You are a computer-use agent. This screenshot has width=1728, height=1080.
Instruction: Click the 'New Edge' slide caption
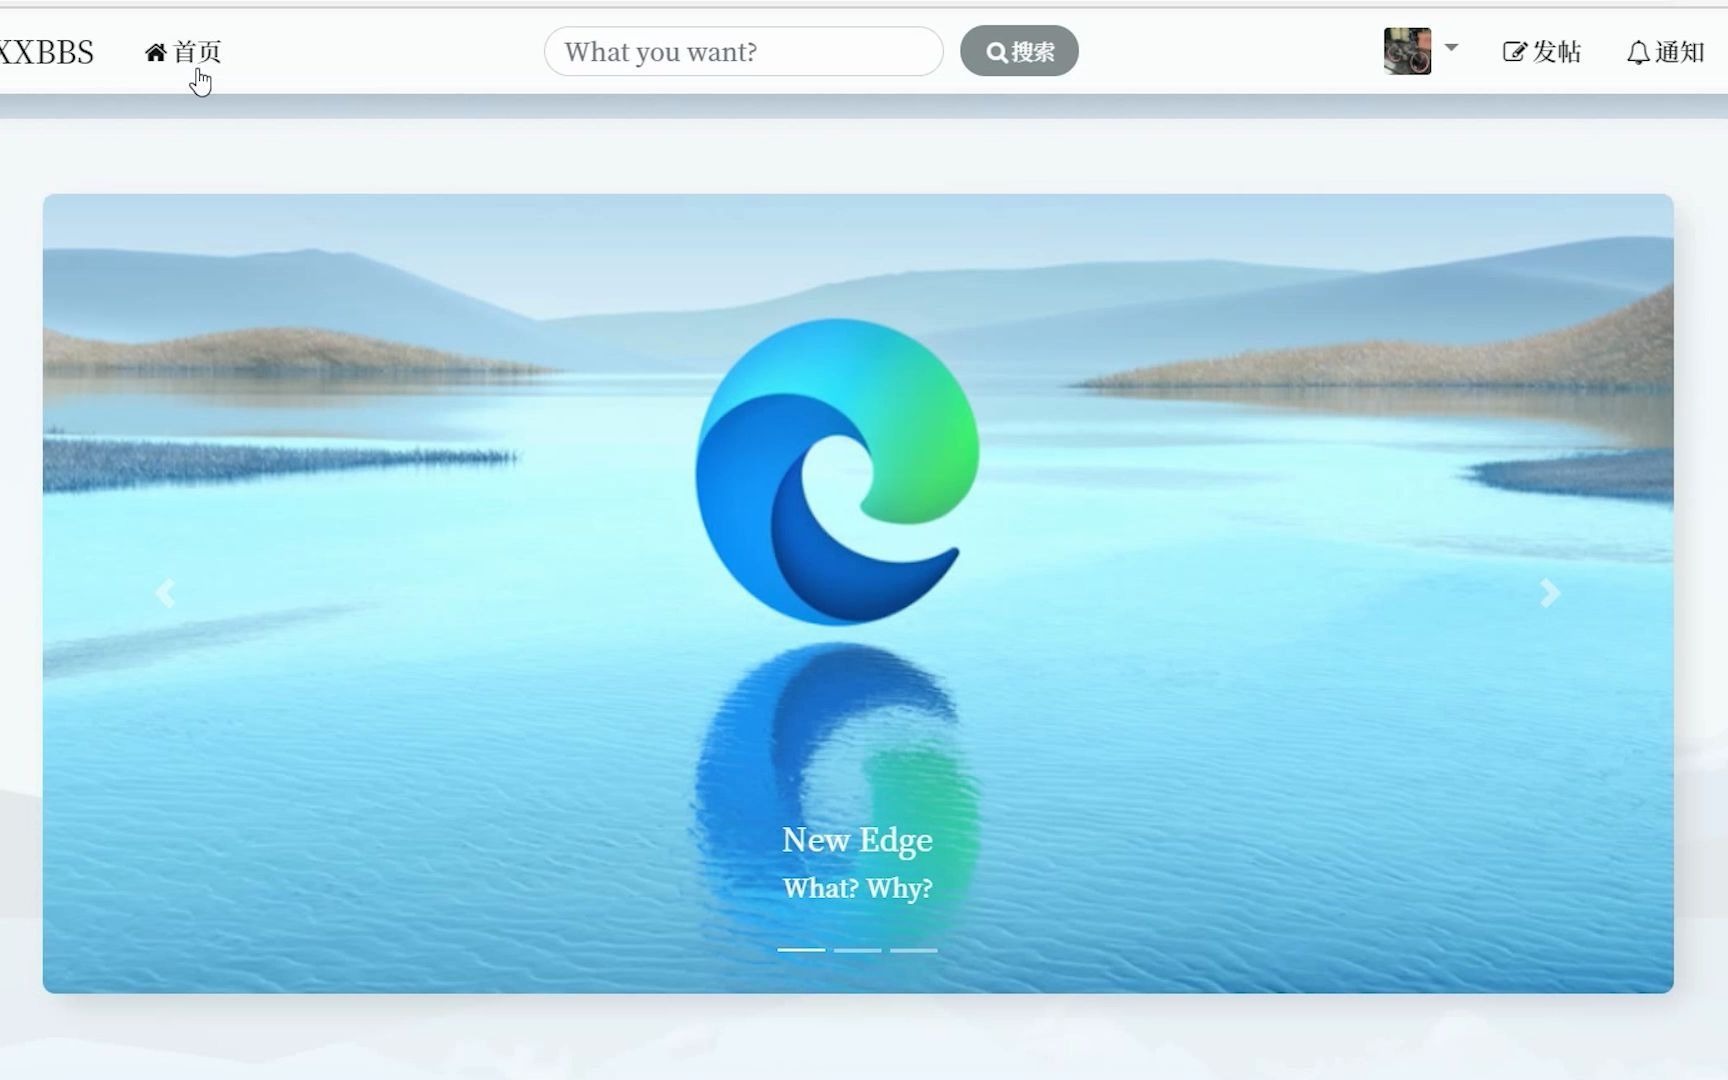(x=857, y=840)
